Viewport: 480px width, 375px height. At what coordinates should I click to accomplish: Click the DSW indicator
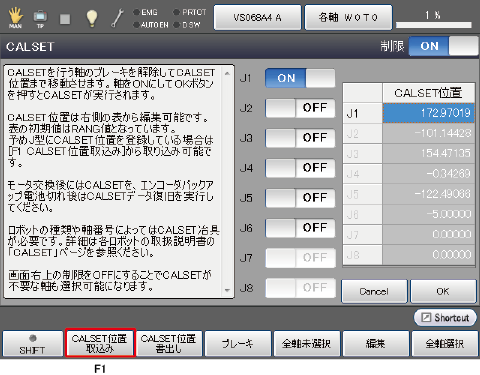[x=187, y=25]
